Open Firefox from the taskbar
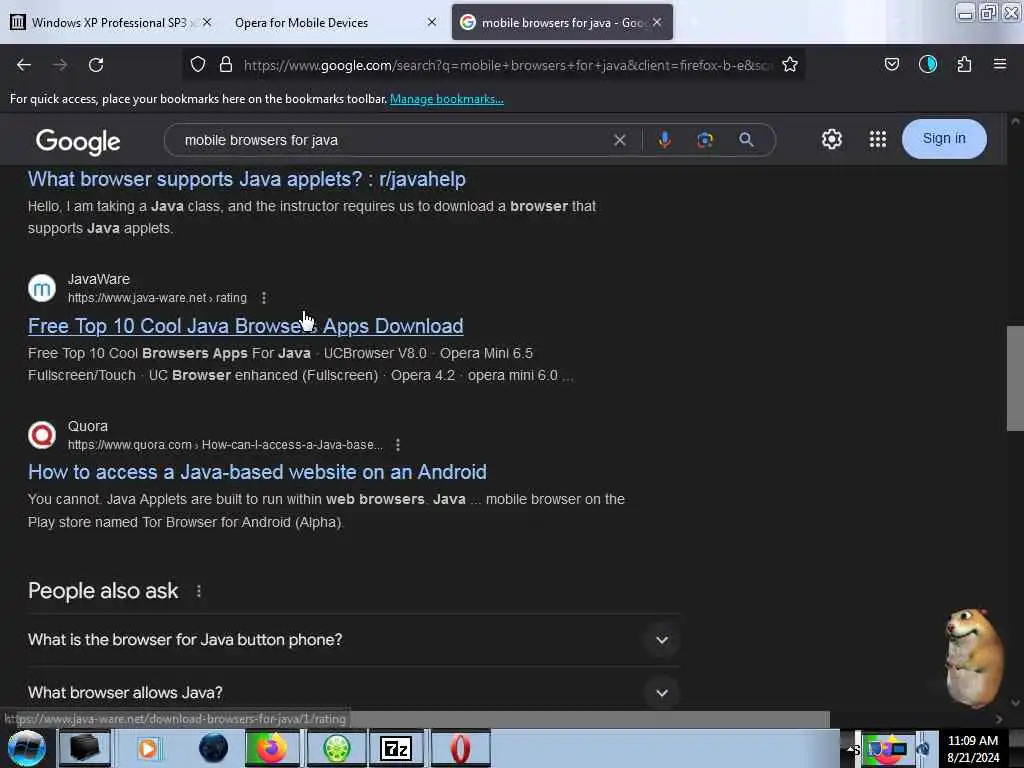This screenshot has width=1024, height=768. [x=271, y=748]
